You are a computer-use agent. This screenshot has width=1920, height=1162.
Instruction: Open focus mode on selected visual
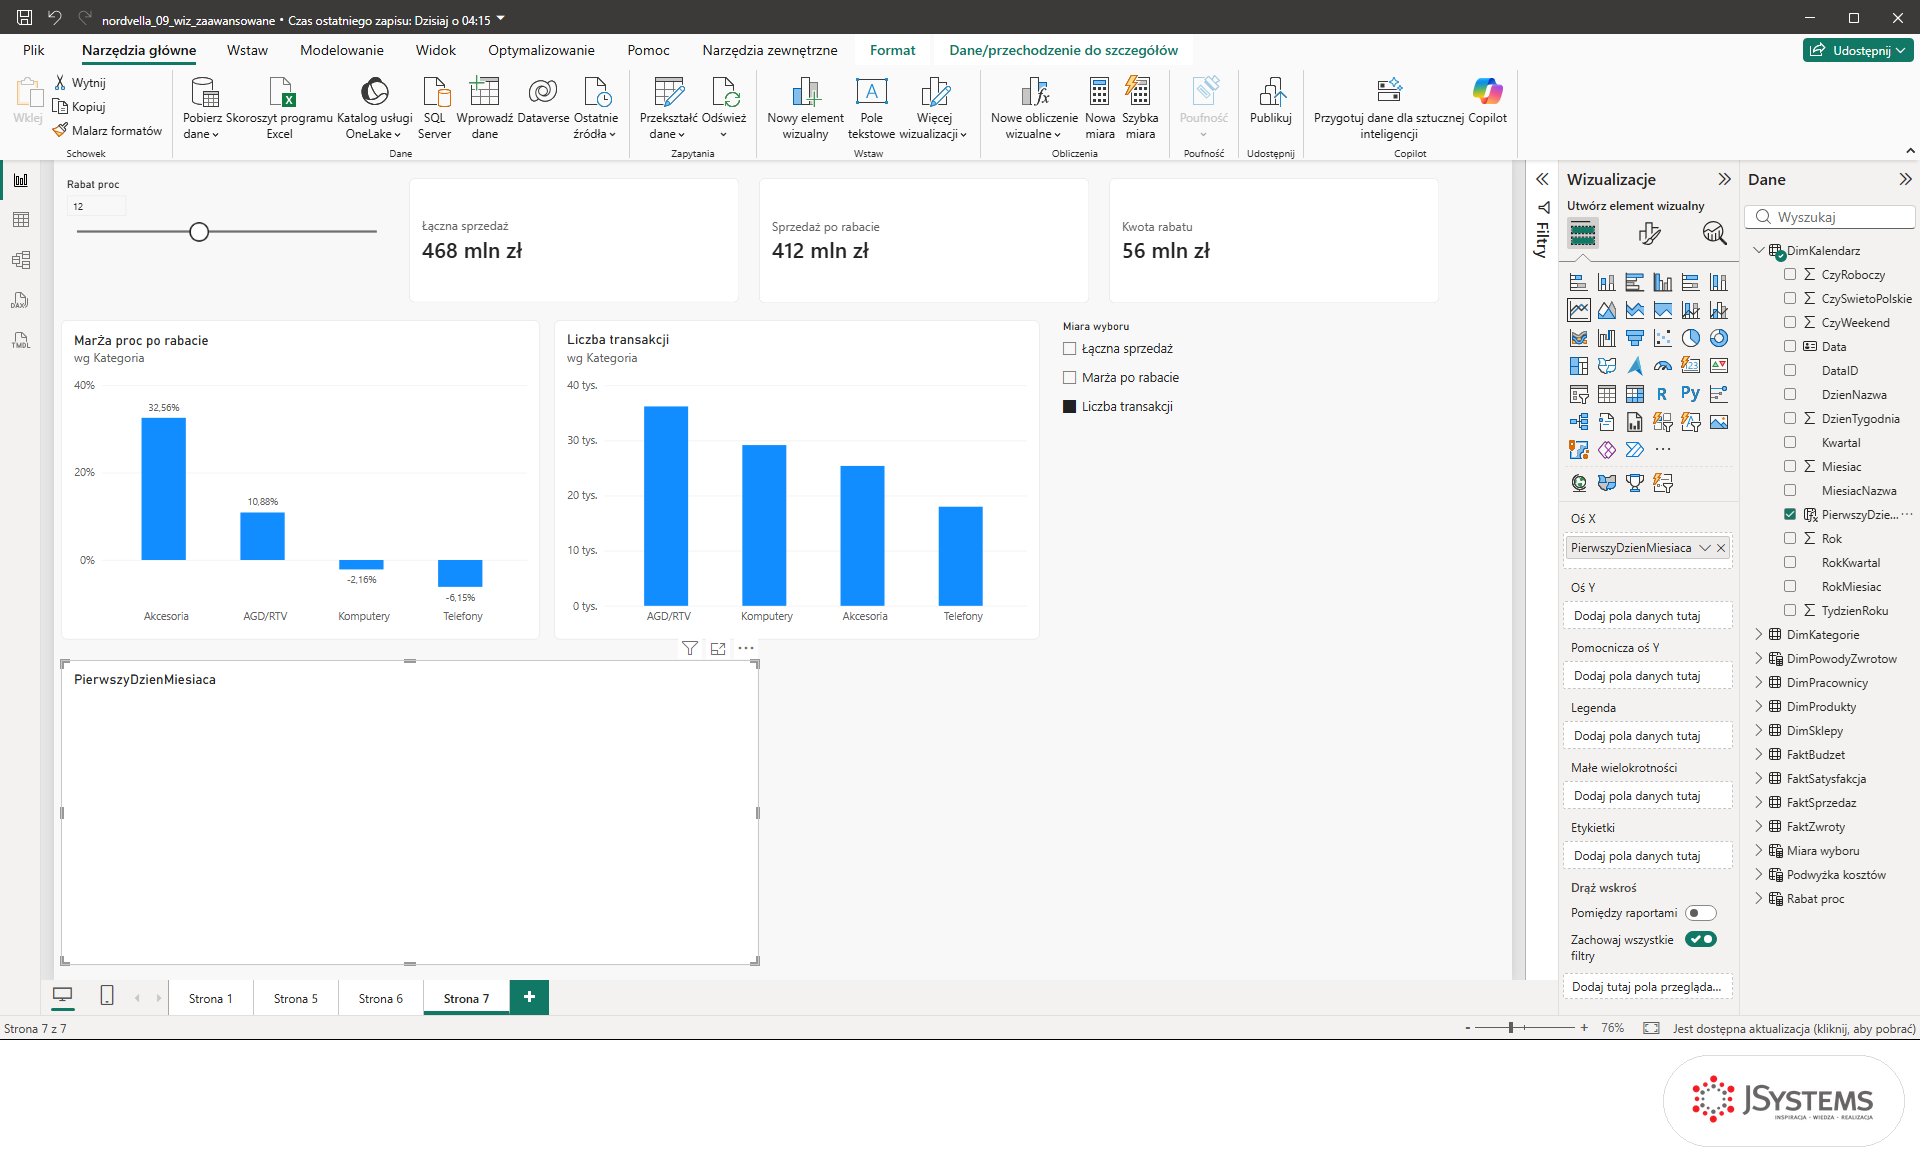[x=718, y=648]
